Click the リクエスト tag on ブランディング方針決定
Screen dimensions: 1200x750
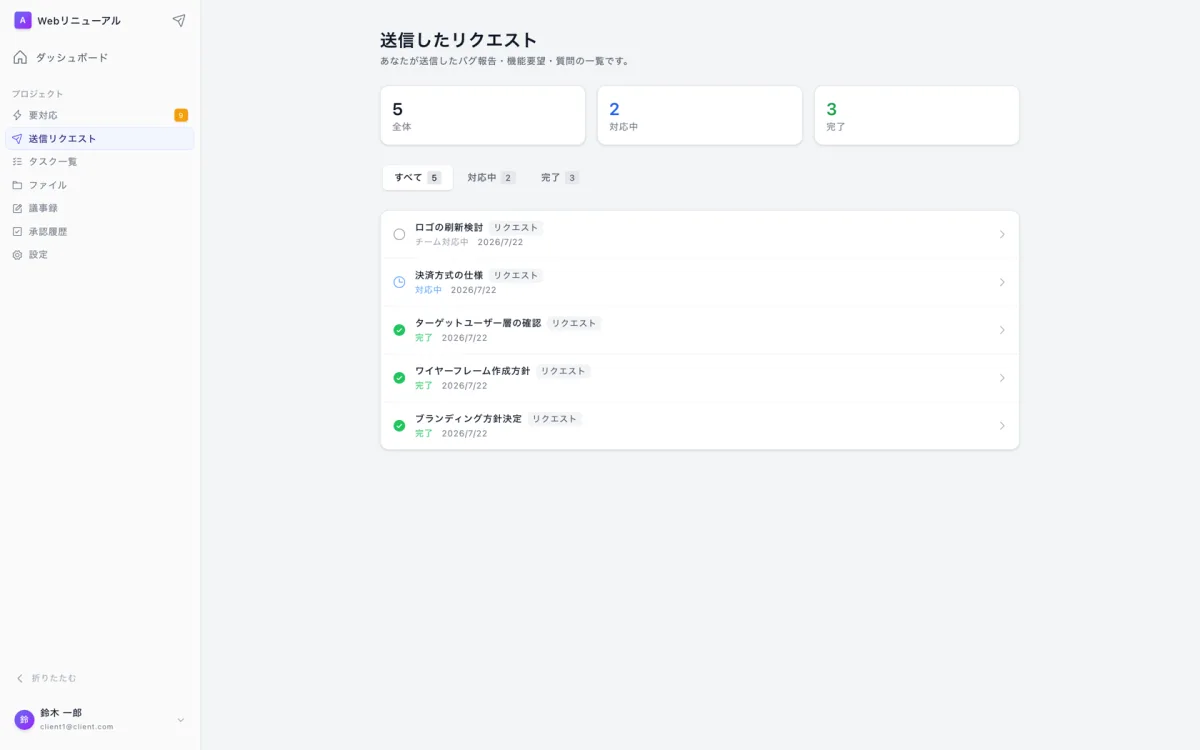tap(555, 419)
